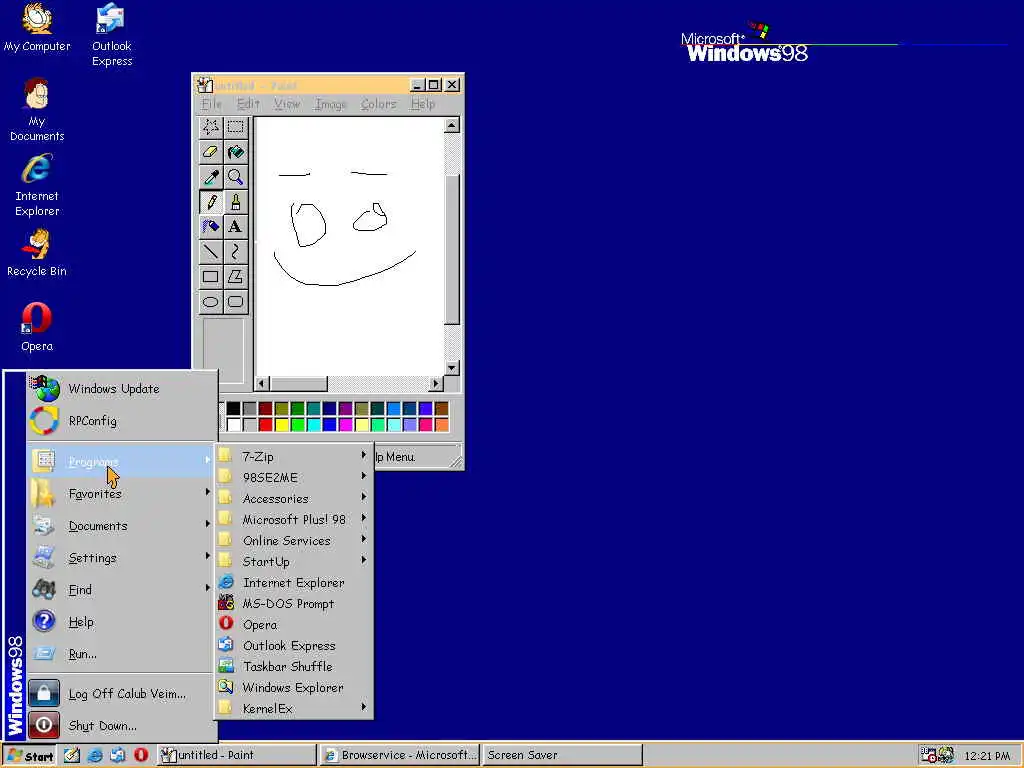Select the Airbrush spray tool
Image resolution: width=1024 pixels, height=768 pixels.
pyautogui.click(x=210, y=227)
